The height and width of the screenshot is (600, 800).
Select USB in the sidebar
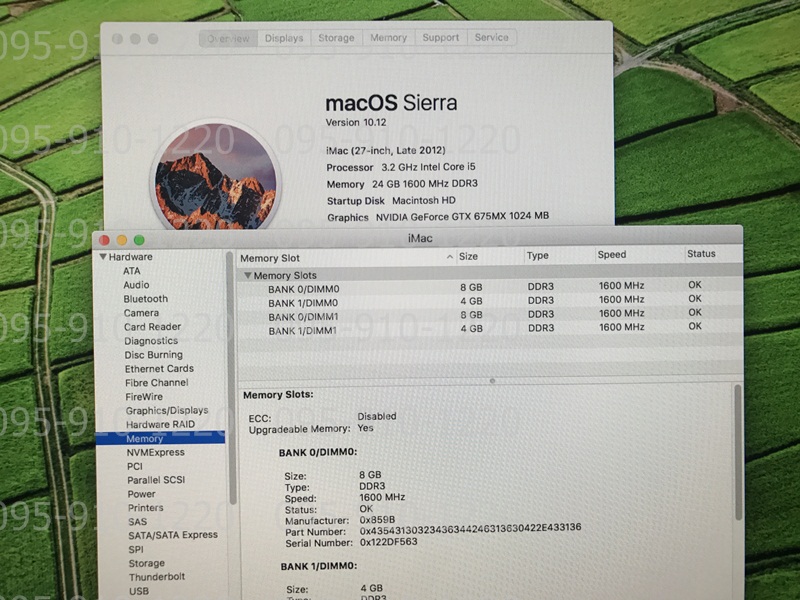tap(139, 591)
